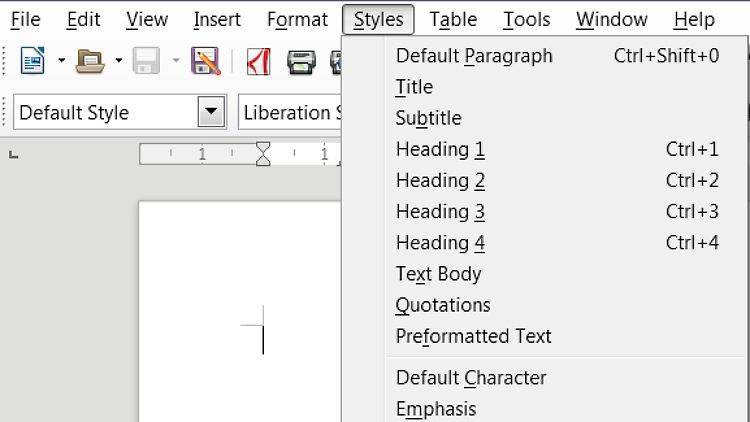Expand the Open folder dropdown arrow

[119, 60]
